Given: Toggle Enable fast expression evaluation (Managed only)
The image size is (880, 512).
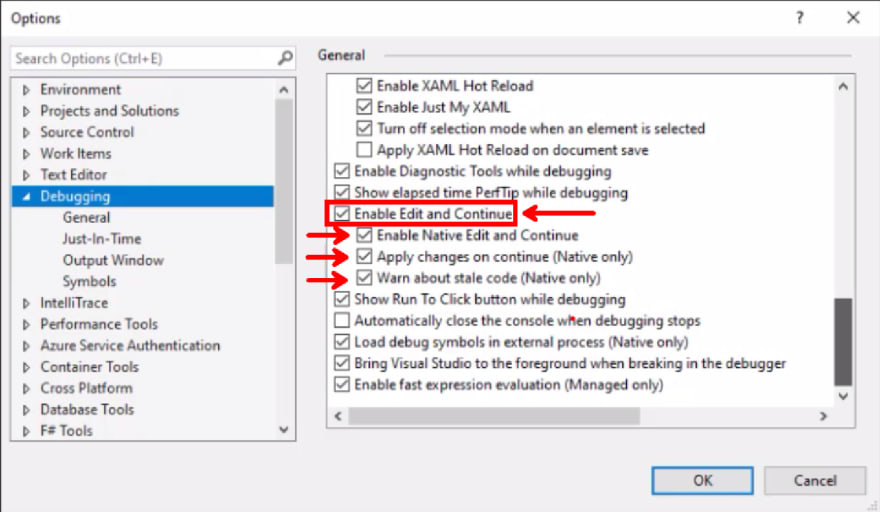Looking at the screenshot, I should pos(342,385).
